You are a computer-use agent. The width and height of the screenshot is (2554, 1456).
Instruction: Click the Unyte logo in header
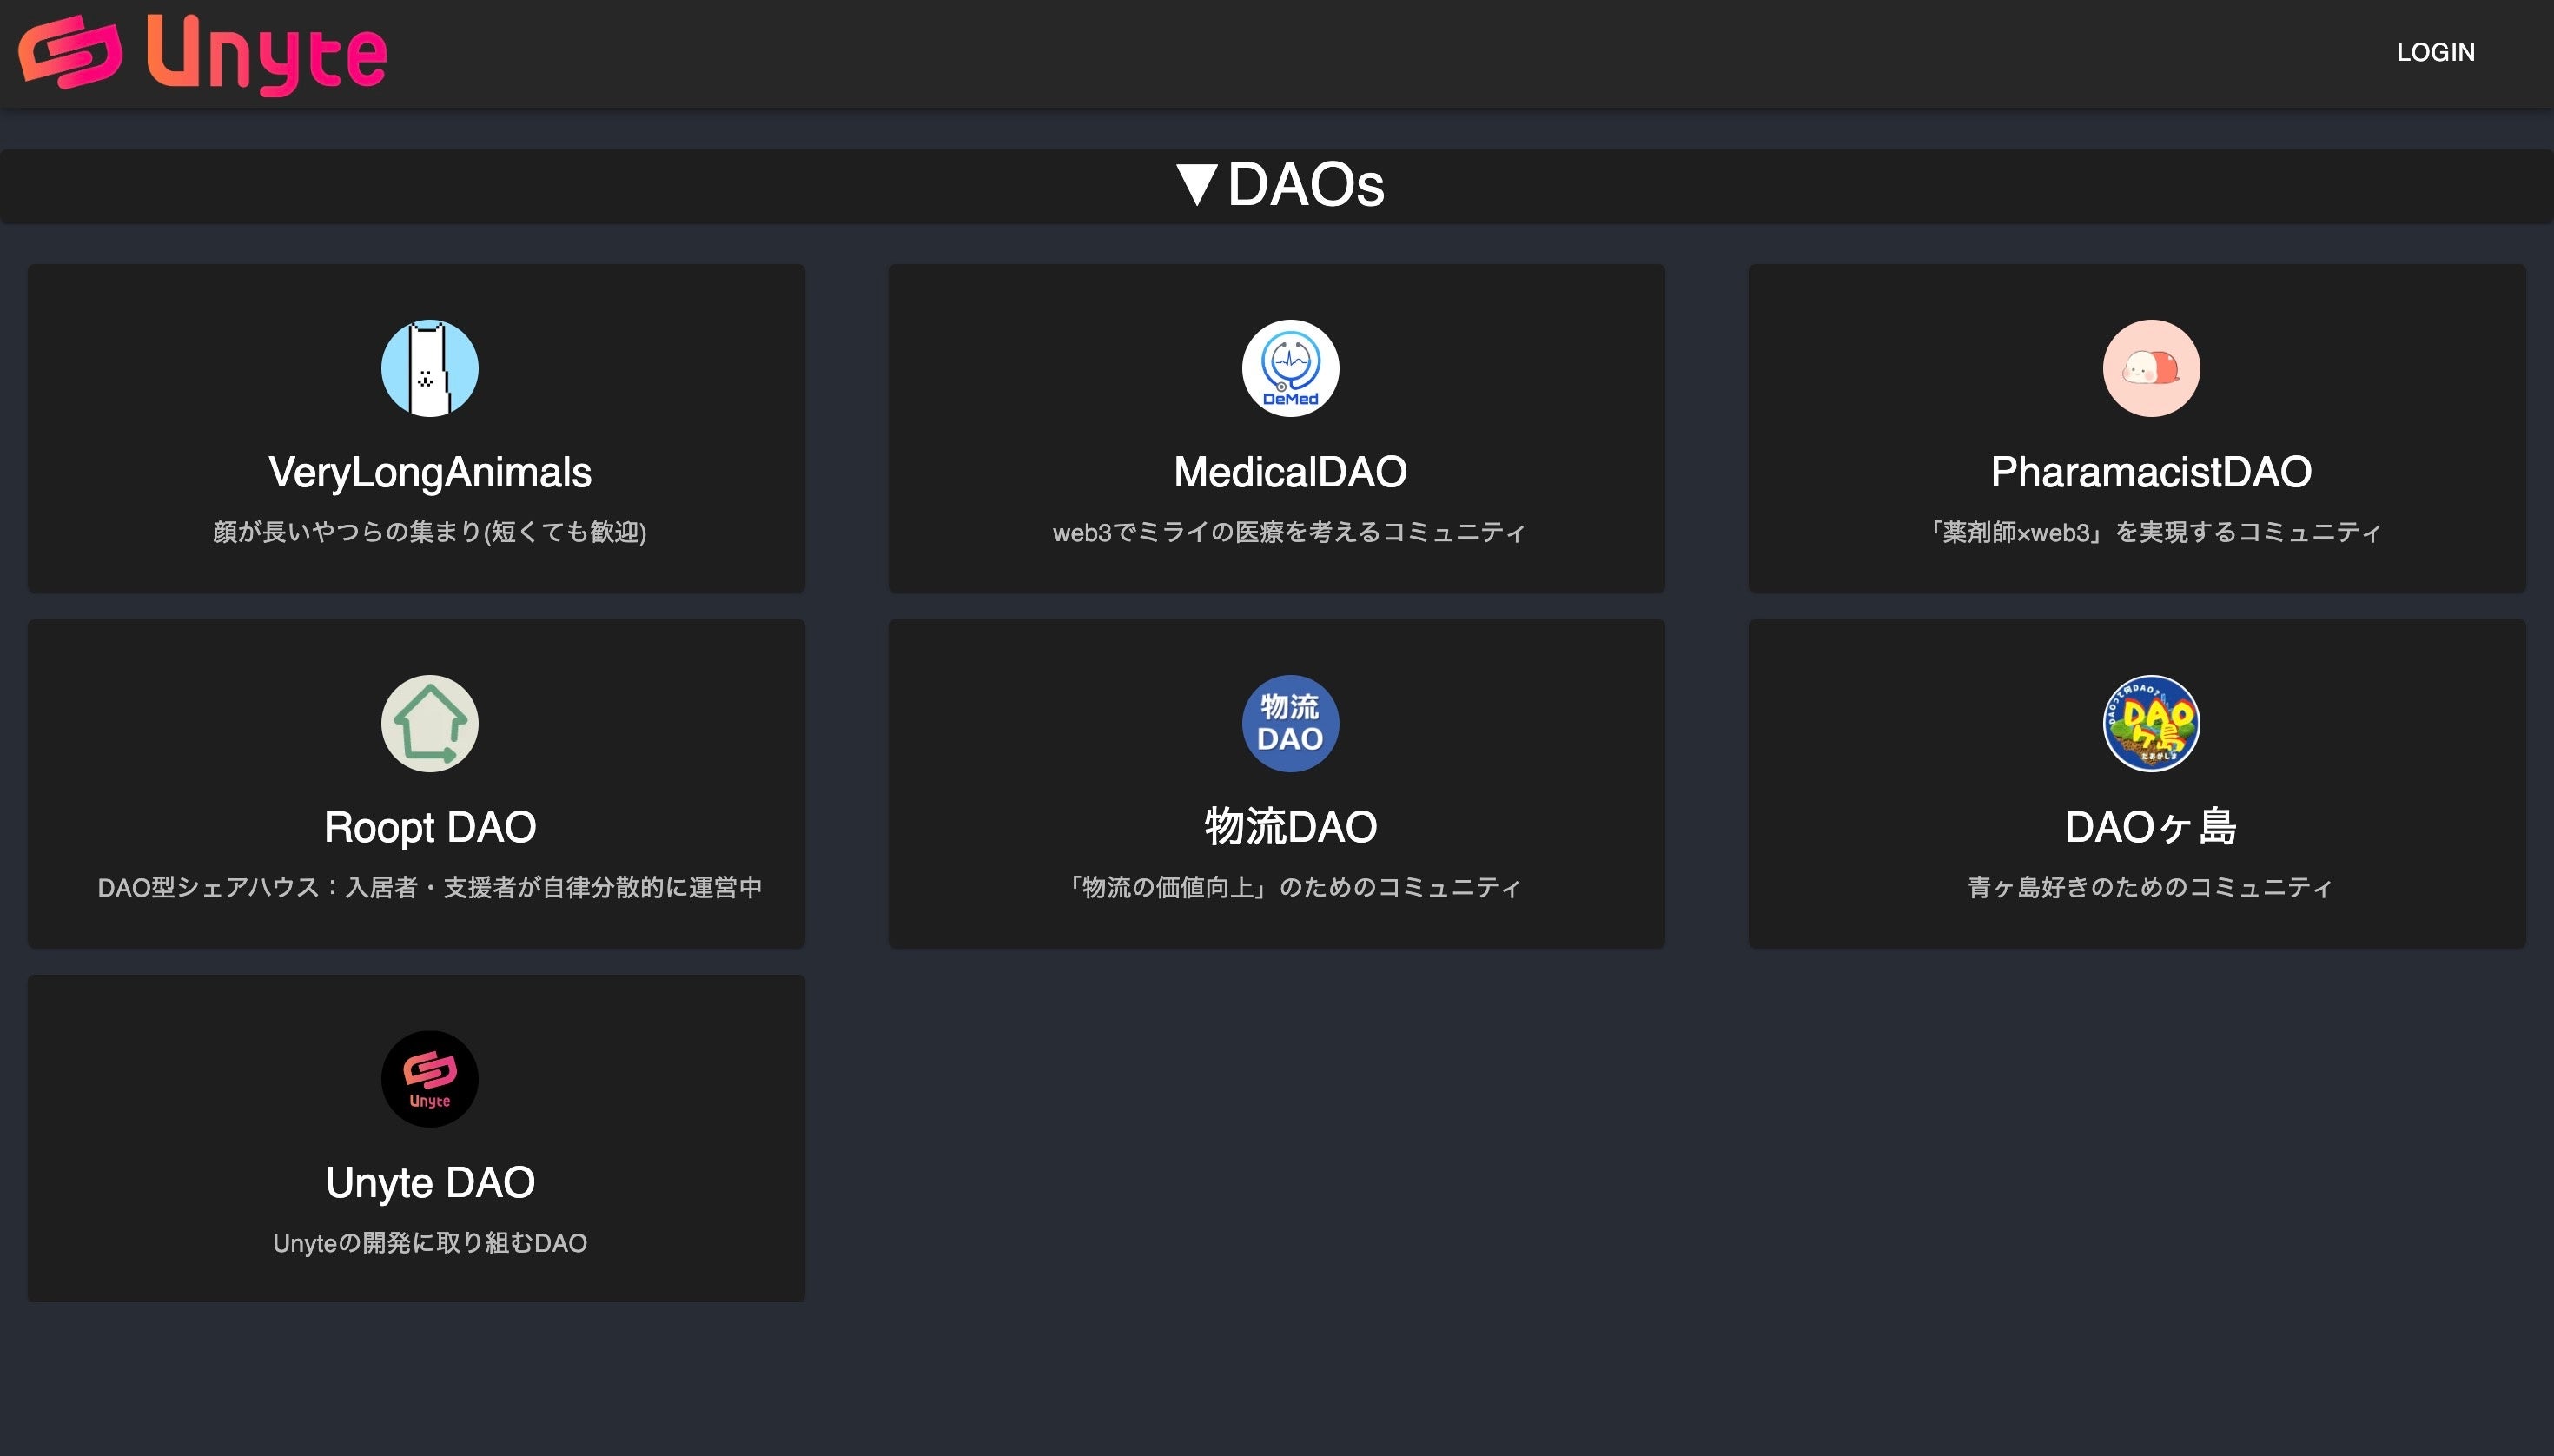pos(202,53)
